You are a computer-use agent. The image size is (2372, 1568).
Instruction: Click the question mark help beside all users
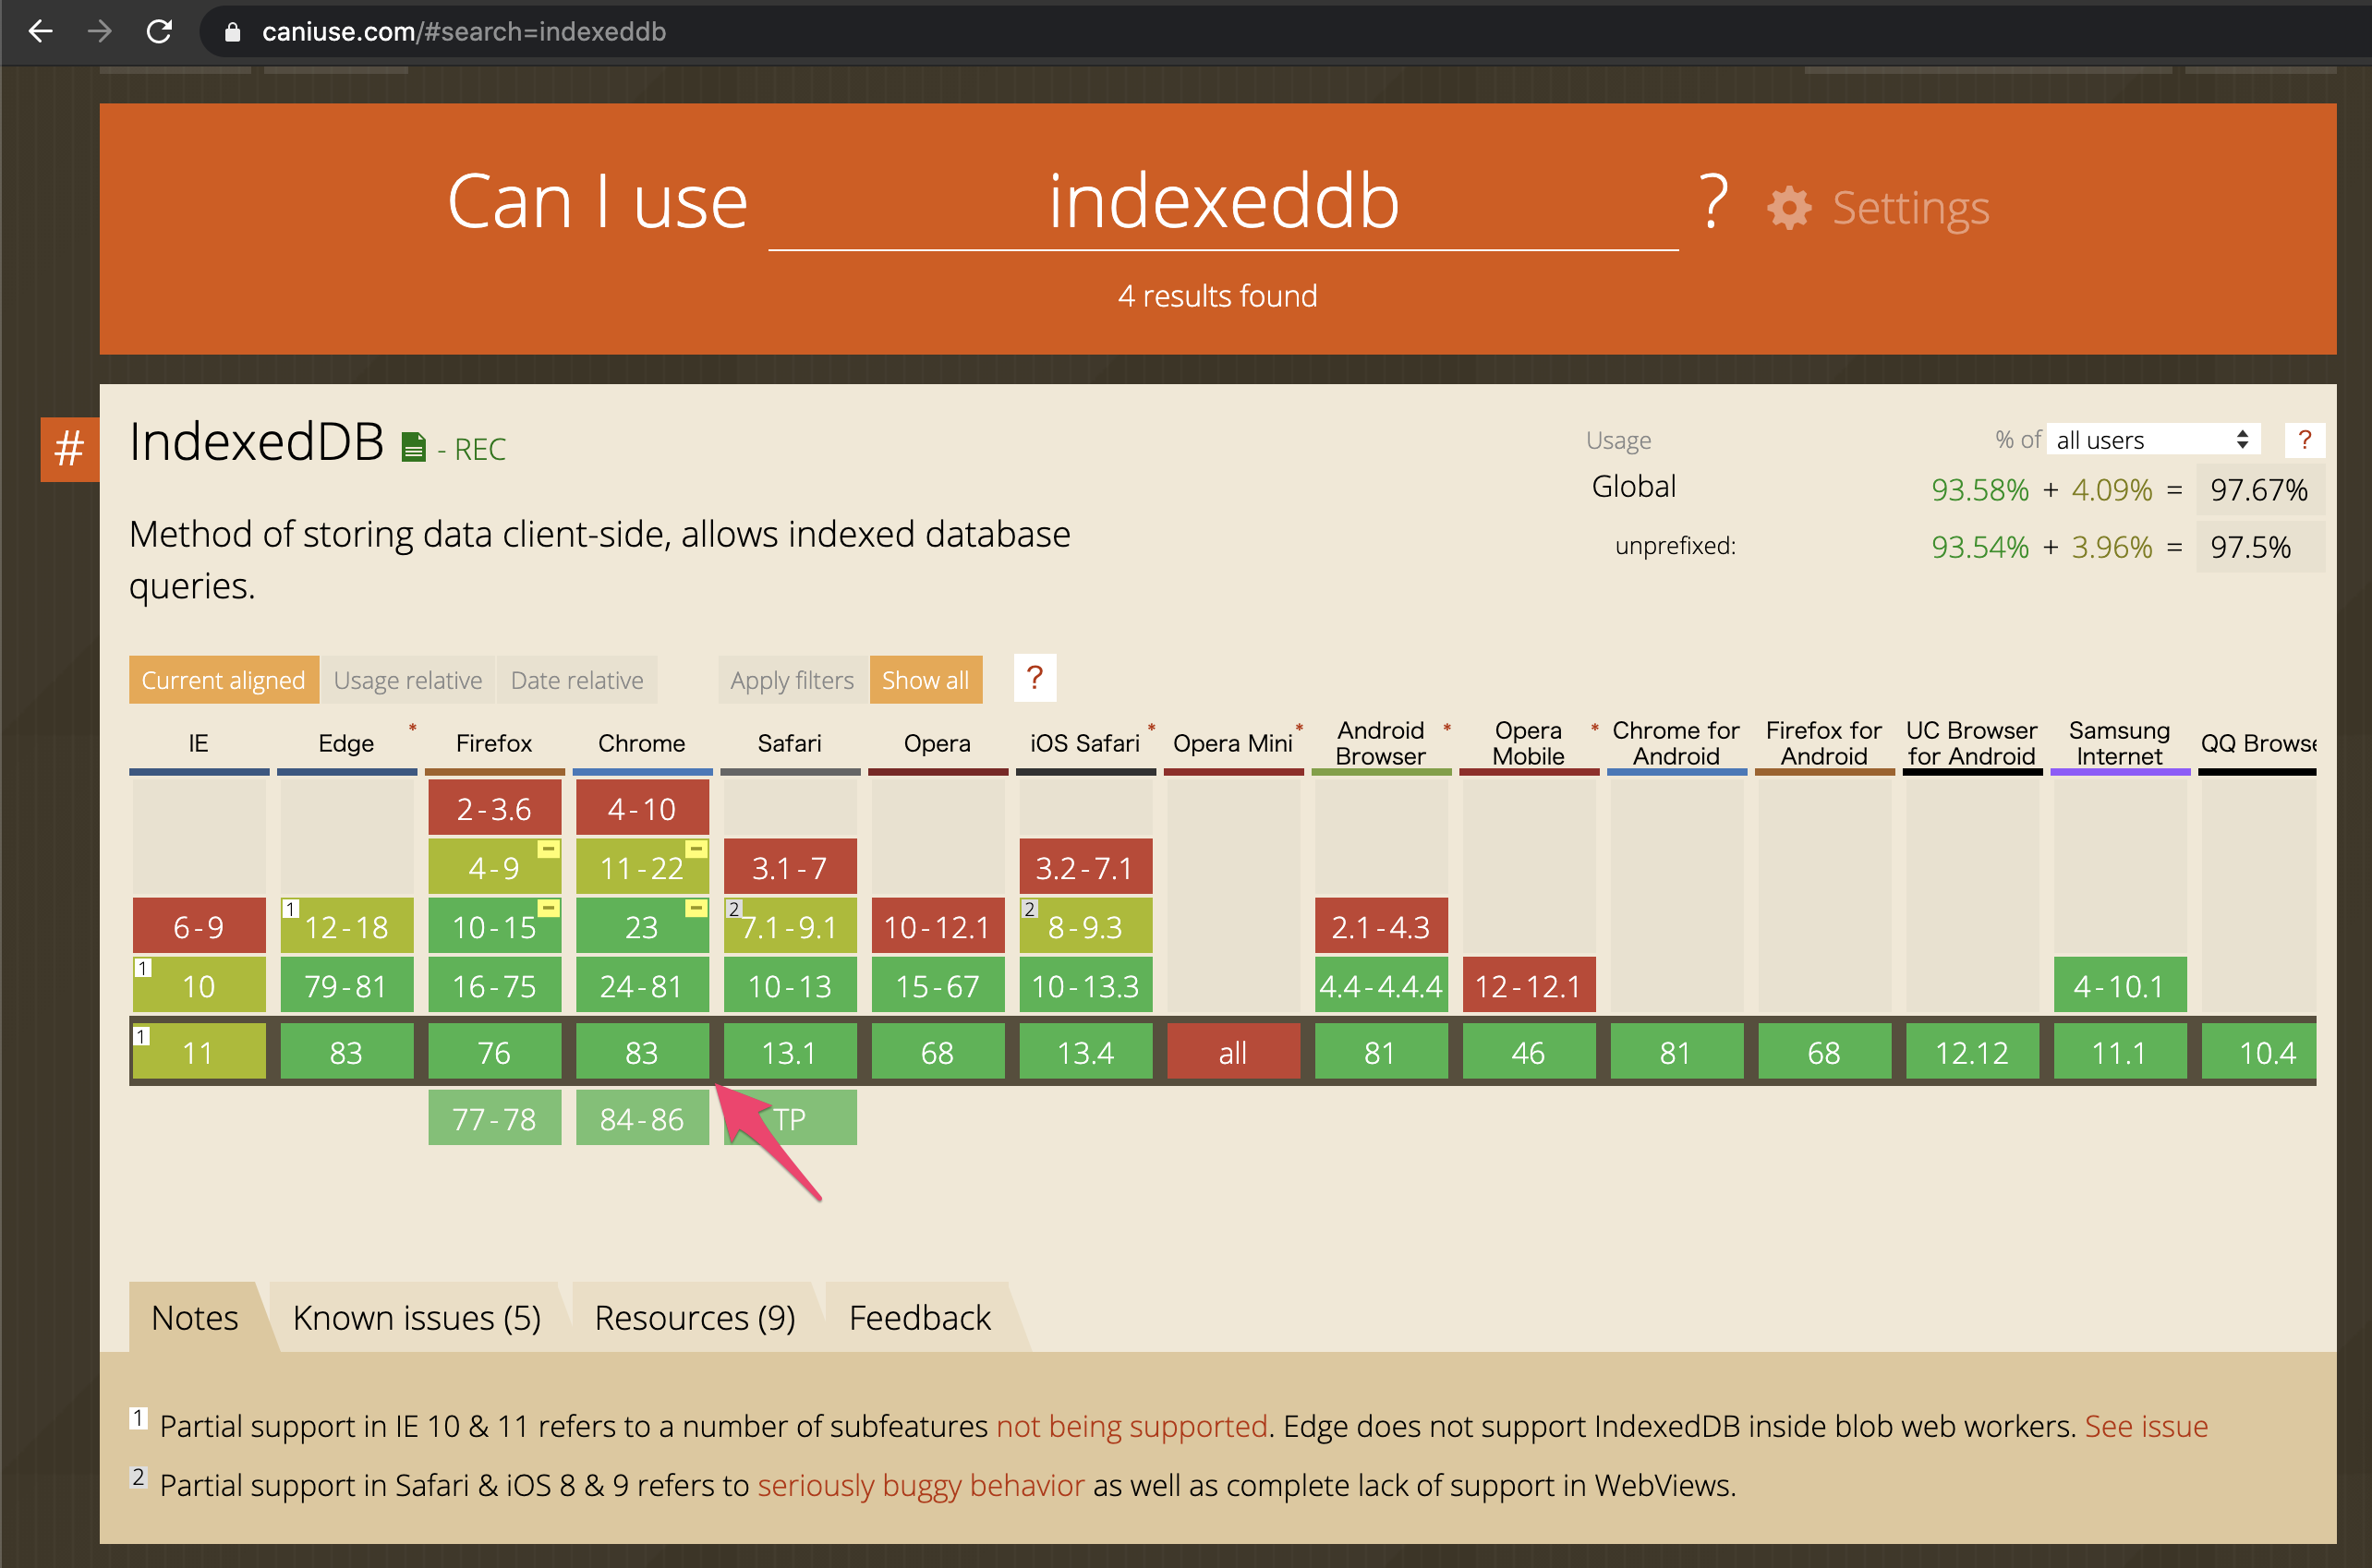2304,440
